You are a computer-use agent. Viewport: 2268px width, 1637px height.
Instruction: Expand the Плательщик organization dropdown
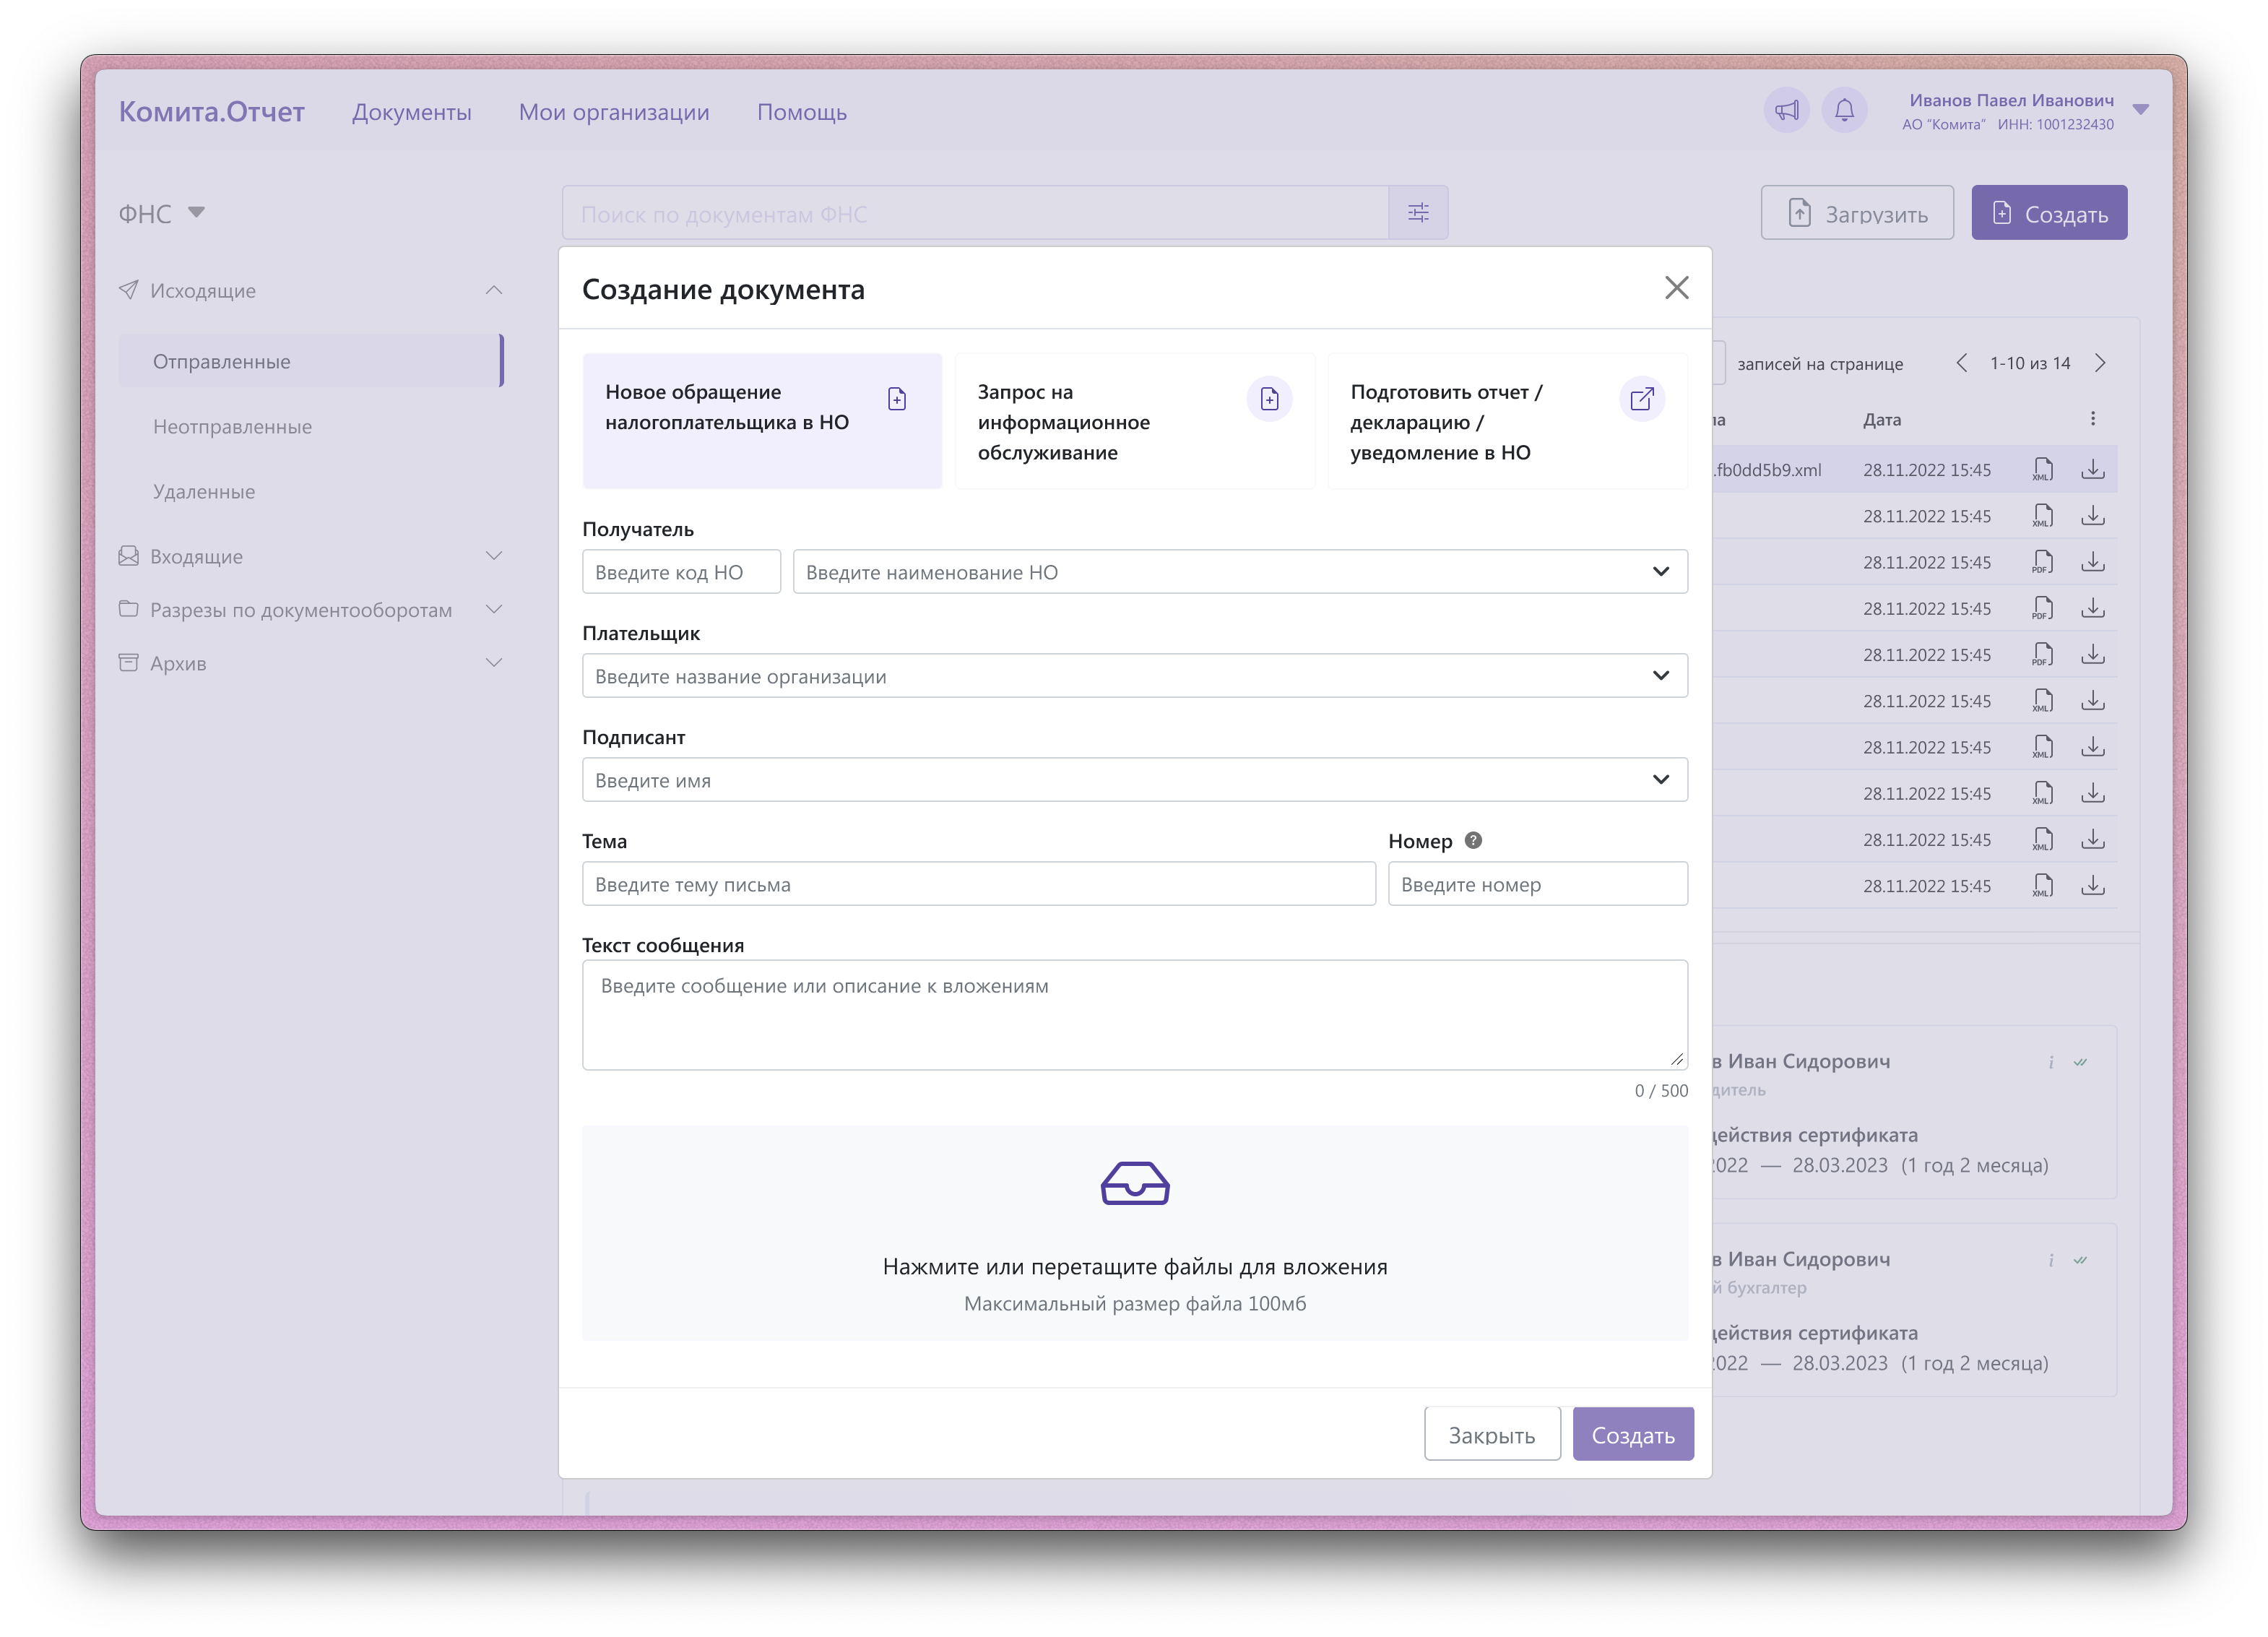1134,676
